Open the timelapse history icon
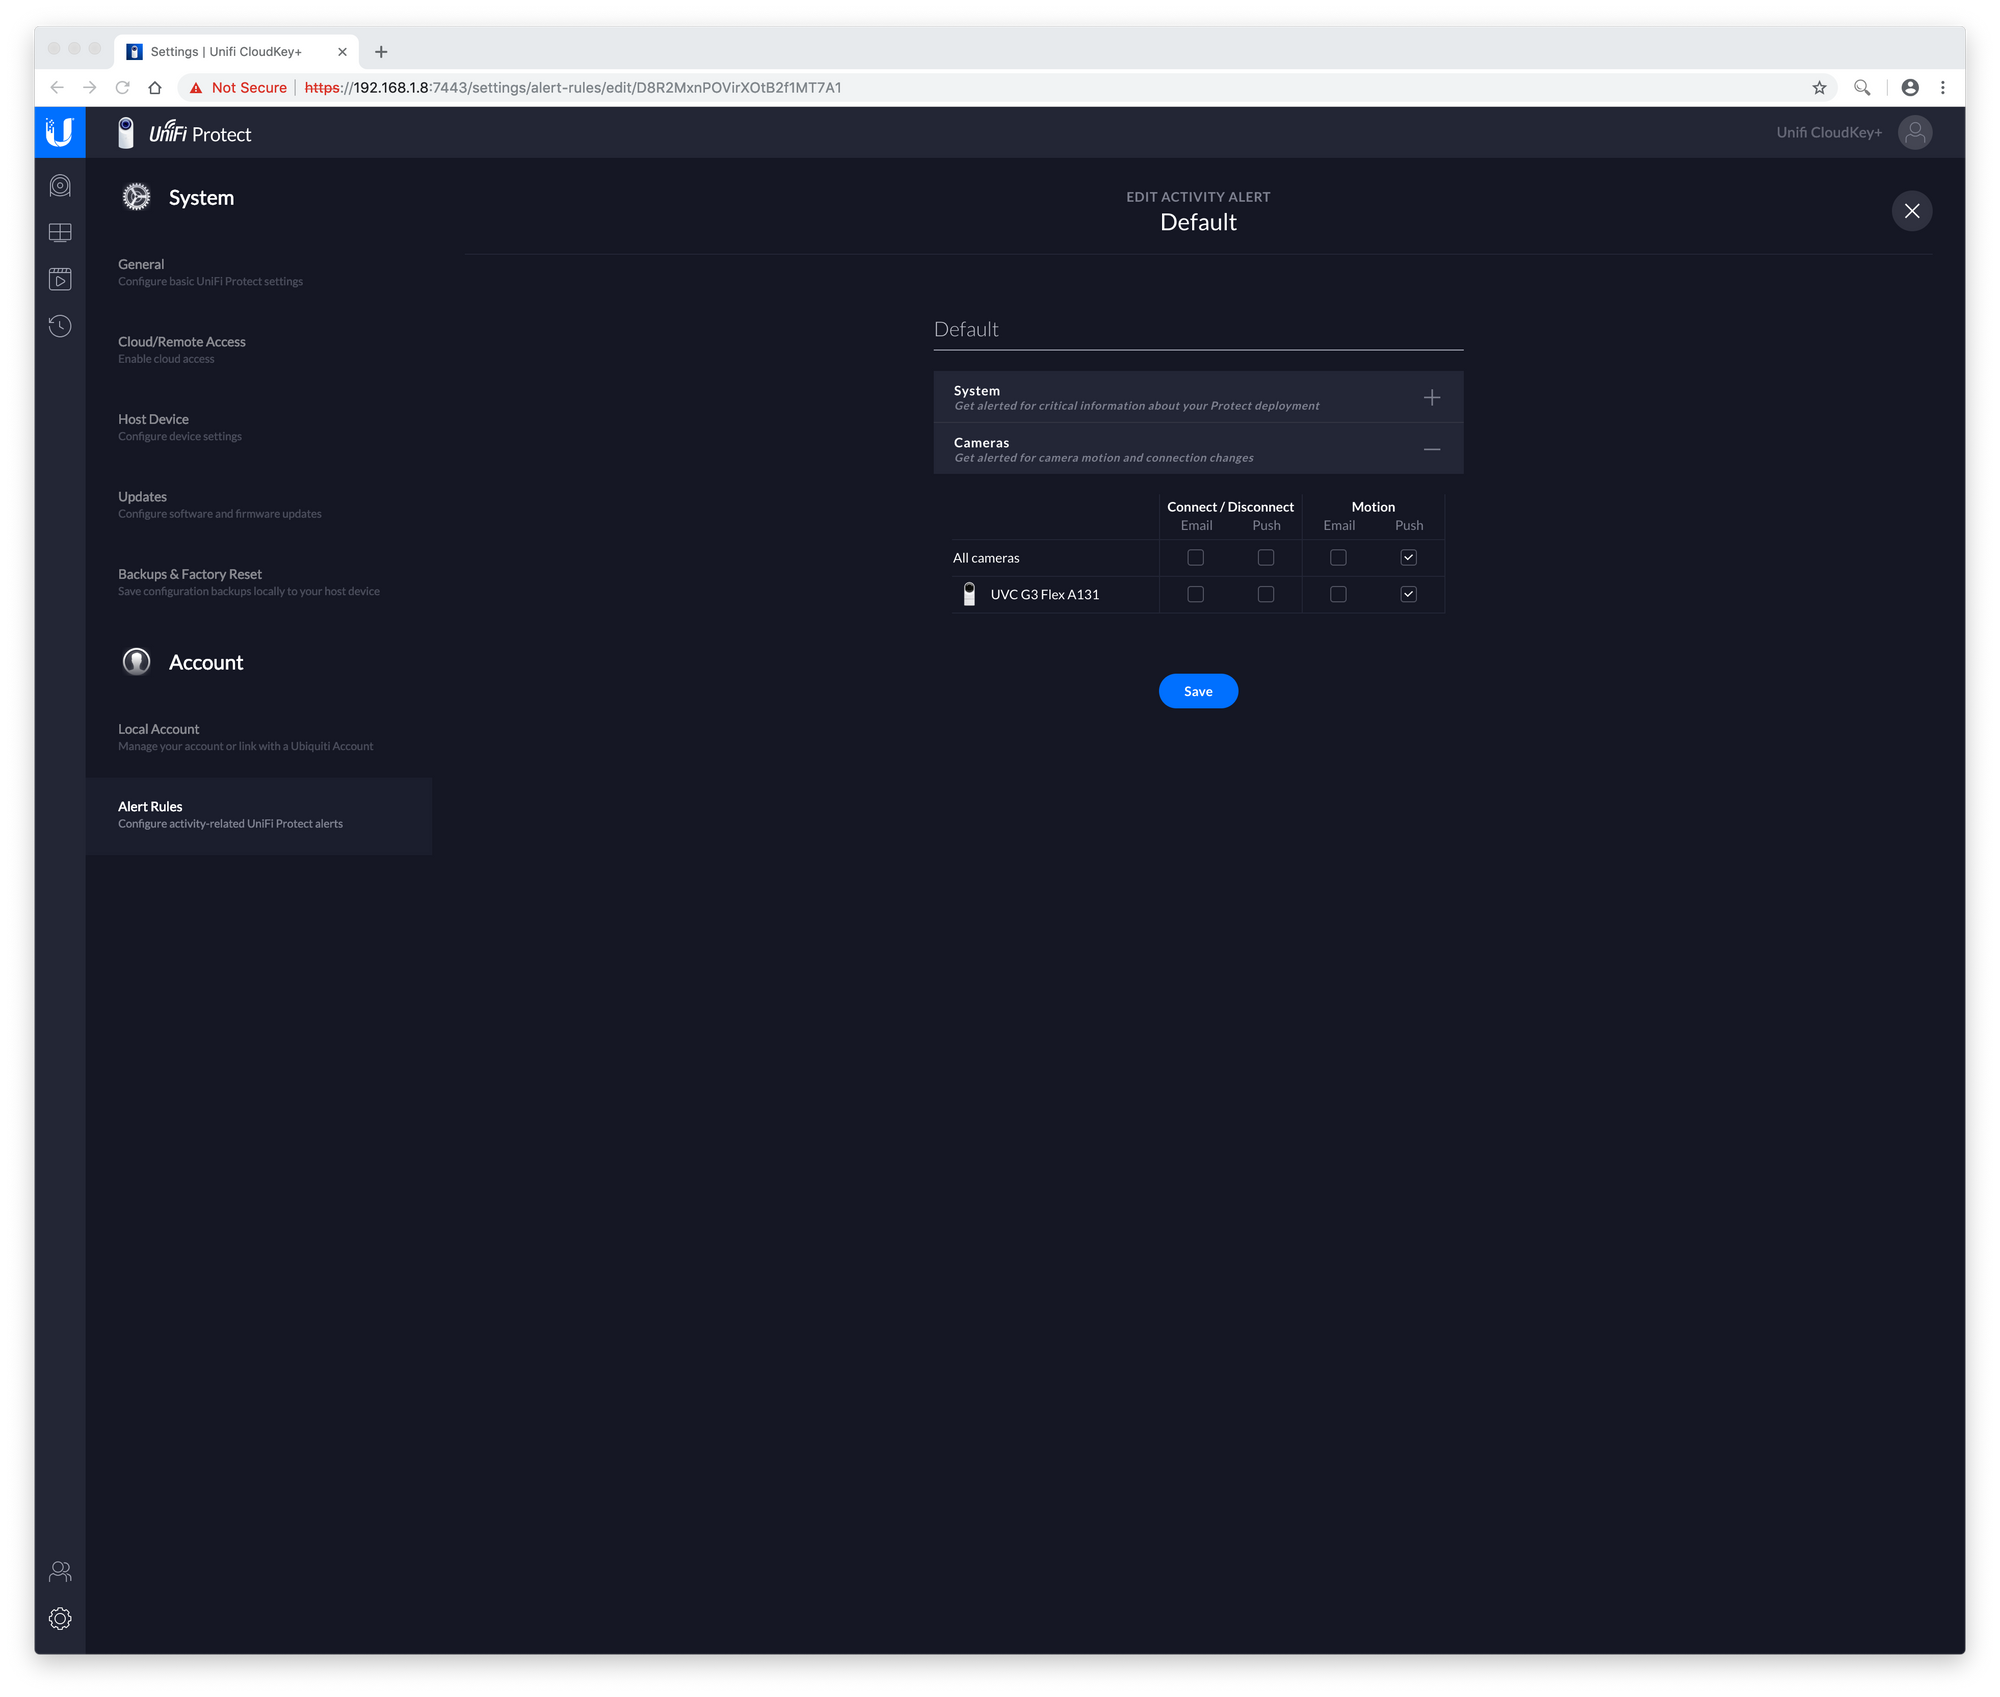The height and width of the screenshot is (1697, 2000). click(60, 326)
